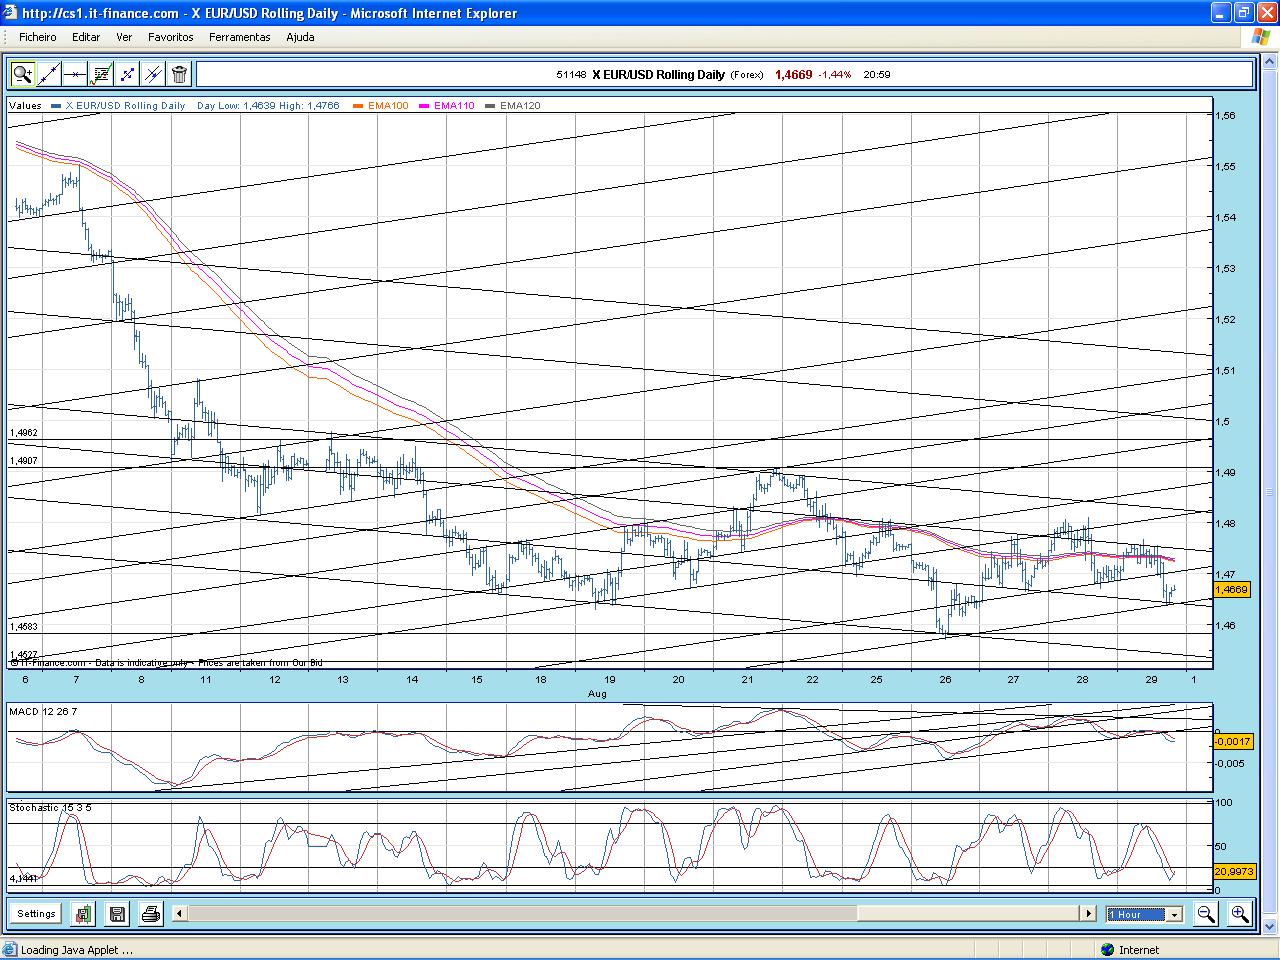Click the Day Low High text

point(268,105)
